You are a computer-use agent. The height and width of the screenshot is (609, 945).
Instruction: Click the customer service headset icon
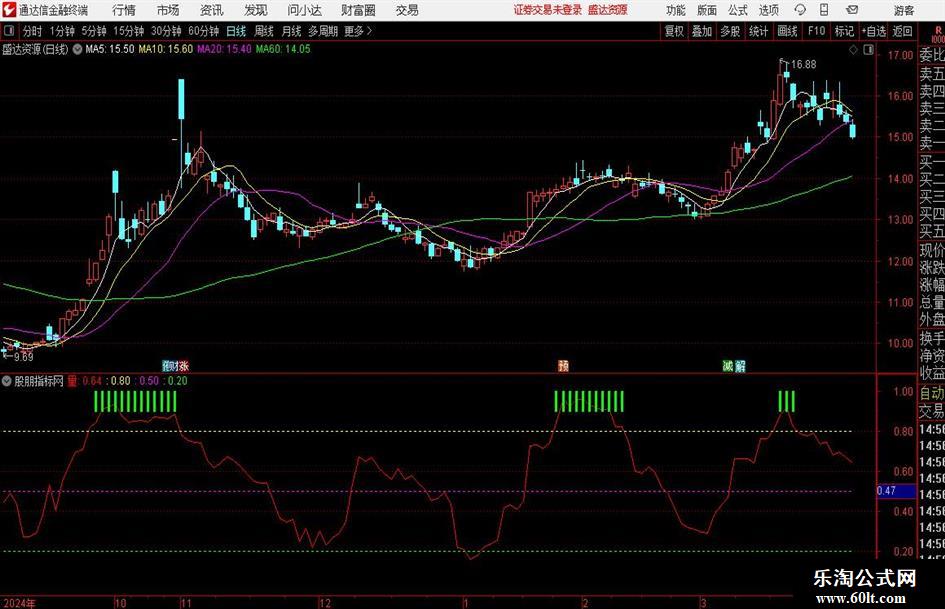click(x=800, y=10)
